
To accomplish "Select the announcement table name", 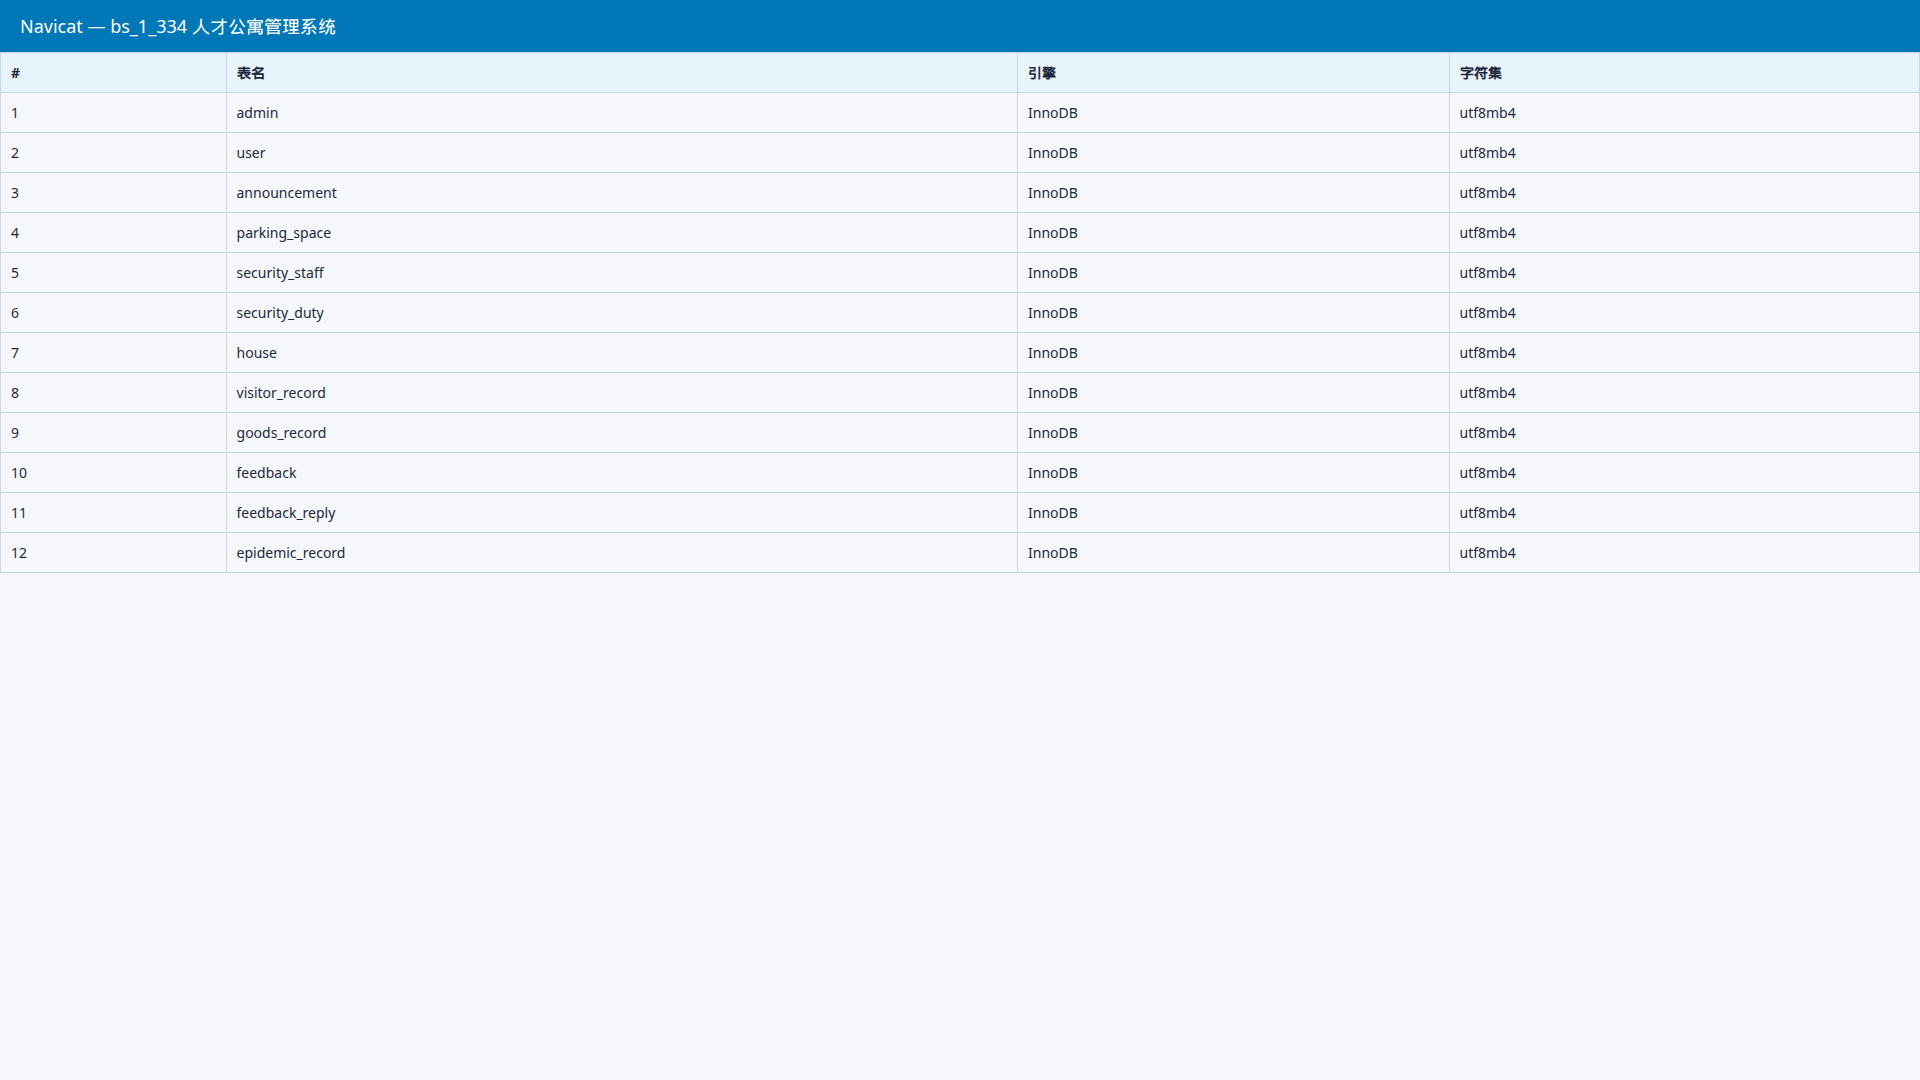I will (286, 193).
